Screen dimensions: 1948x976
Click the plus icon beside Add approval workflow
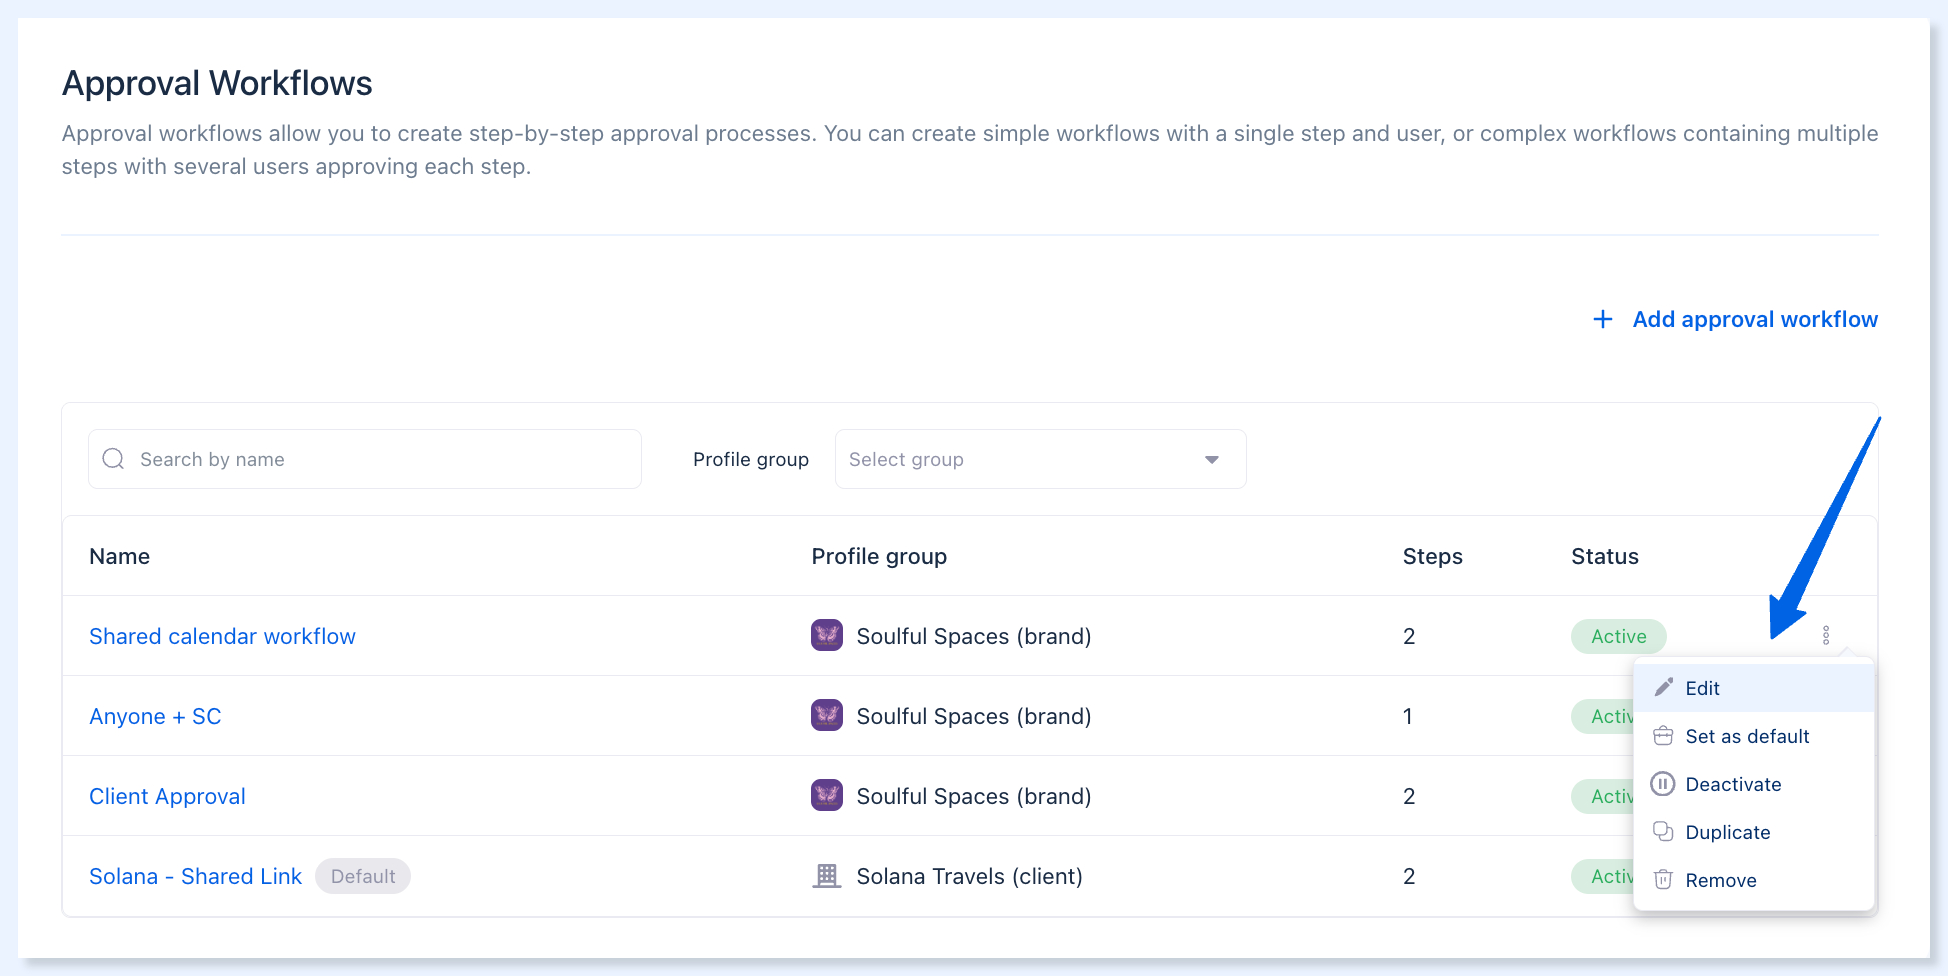click(x=1603, y=319)
